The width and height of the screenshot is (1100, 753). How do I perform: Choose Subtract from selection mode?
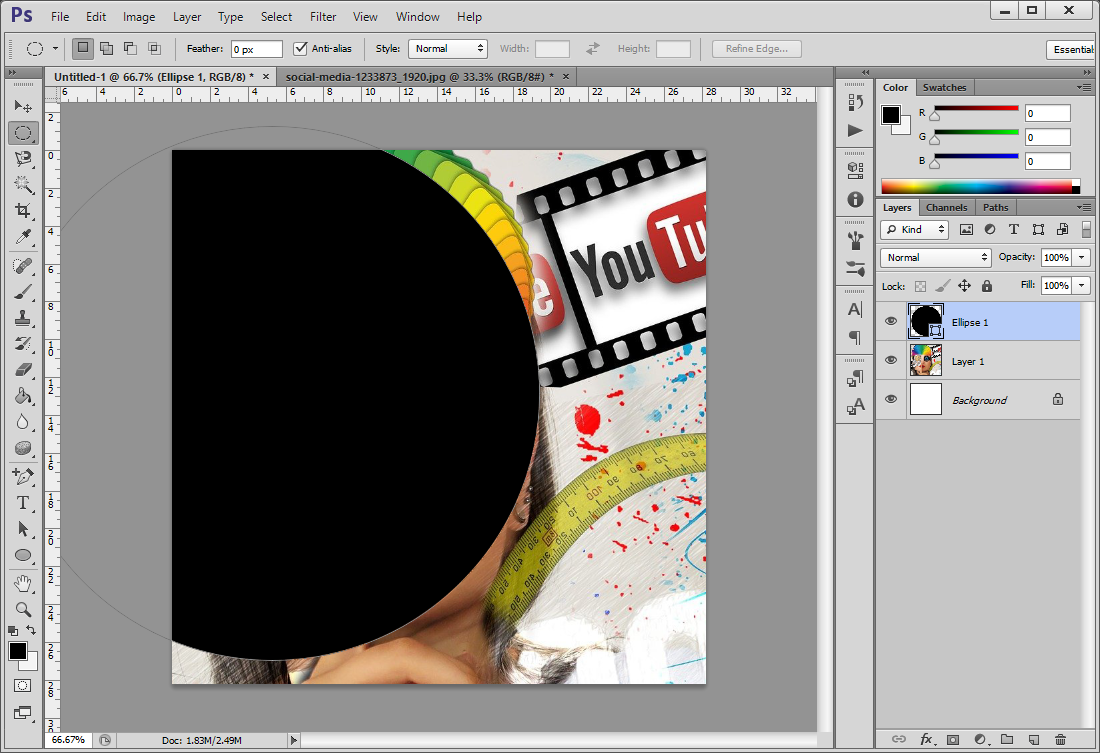pyautogui.click(x=130, y=48)
